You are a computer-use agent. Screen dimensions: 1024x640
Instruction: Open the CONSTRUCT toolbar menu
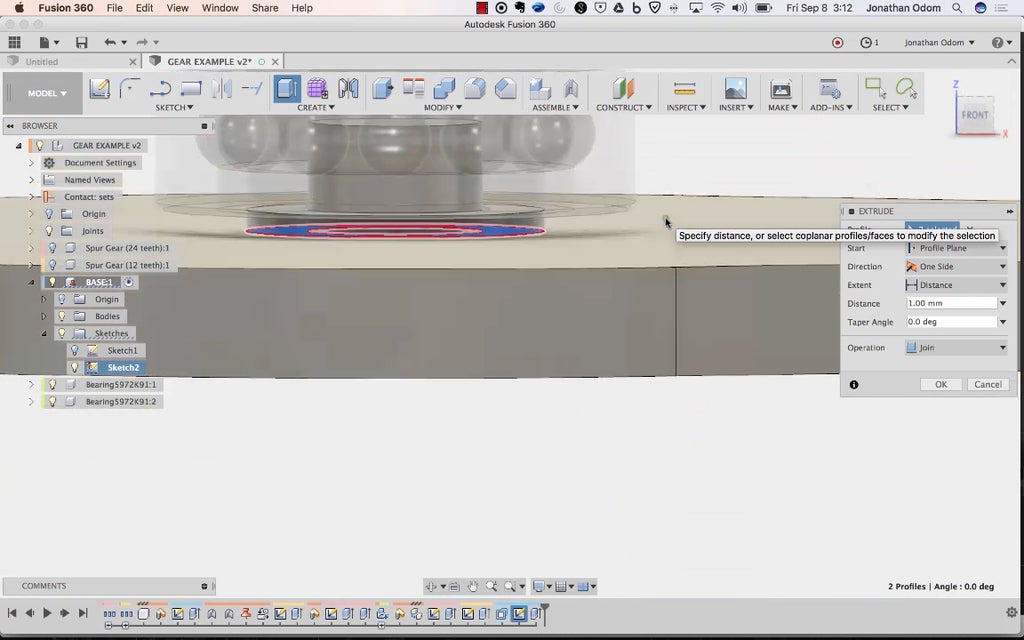coord(624,107)
